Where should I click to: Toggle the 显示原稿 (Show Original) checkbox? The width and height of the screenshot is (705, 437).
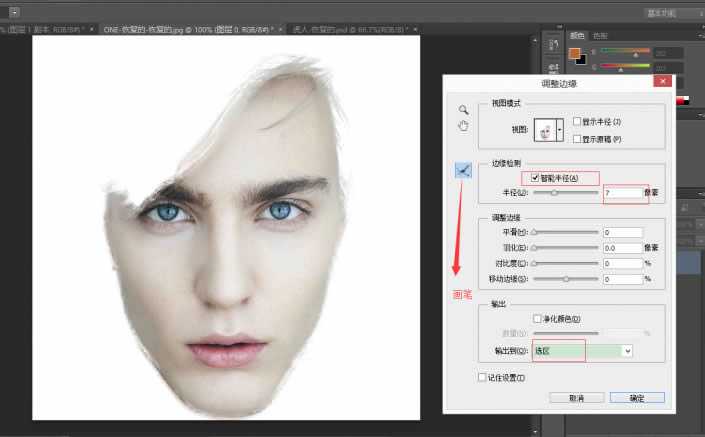click(x=578, y=138)
